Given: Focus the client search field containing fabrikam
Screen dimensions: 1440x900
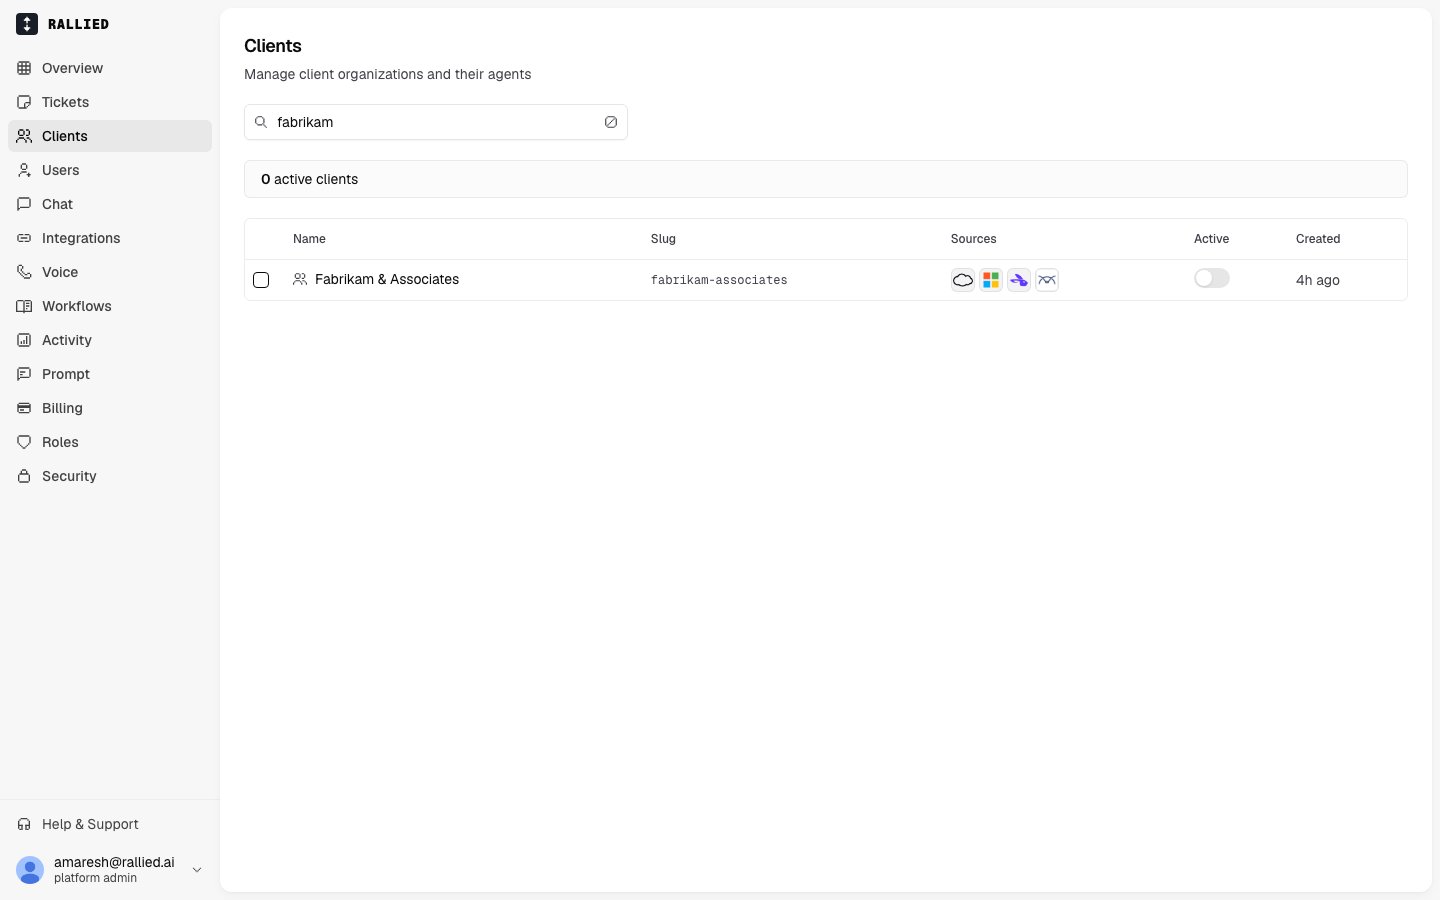Looking at the screenshot, I should 436,122.
